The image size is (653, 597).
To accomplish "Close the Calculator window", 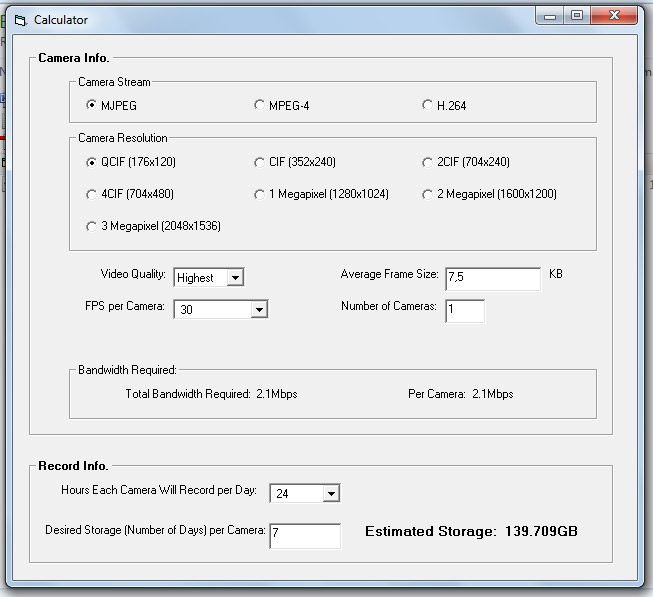I will point(614,16).
